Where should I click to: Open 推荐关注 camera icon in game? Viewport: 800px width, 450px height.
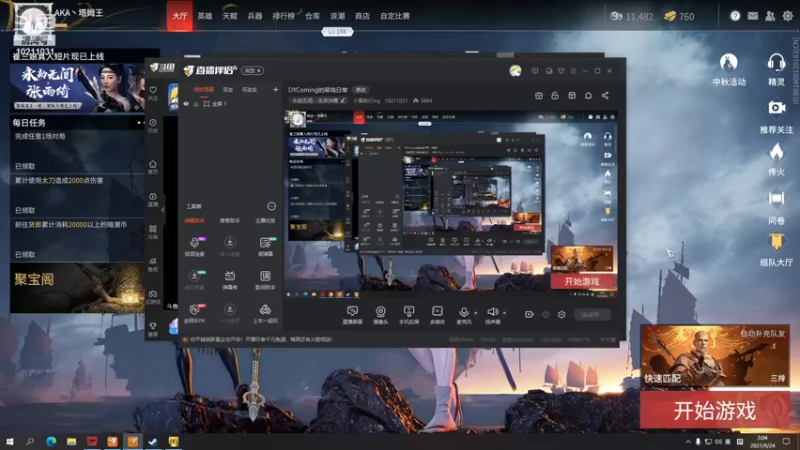pyautogui.click(x=776, y=116)
